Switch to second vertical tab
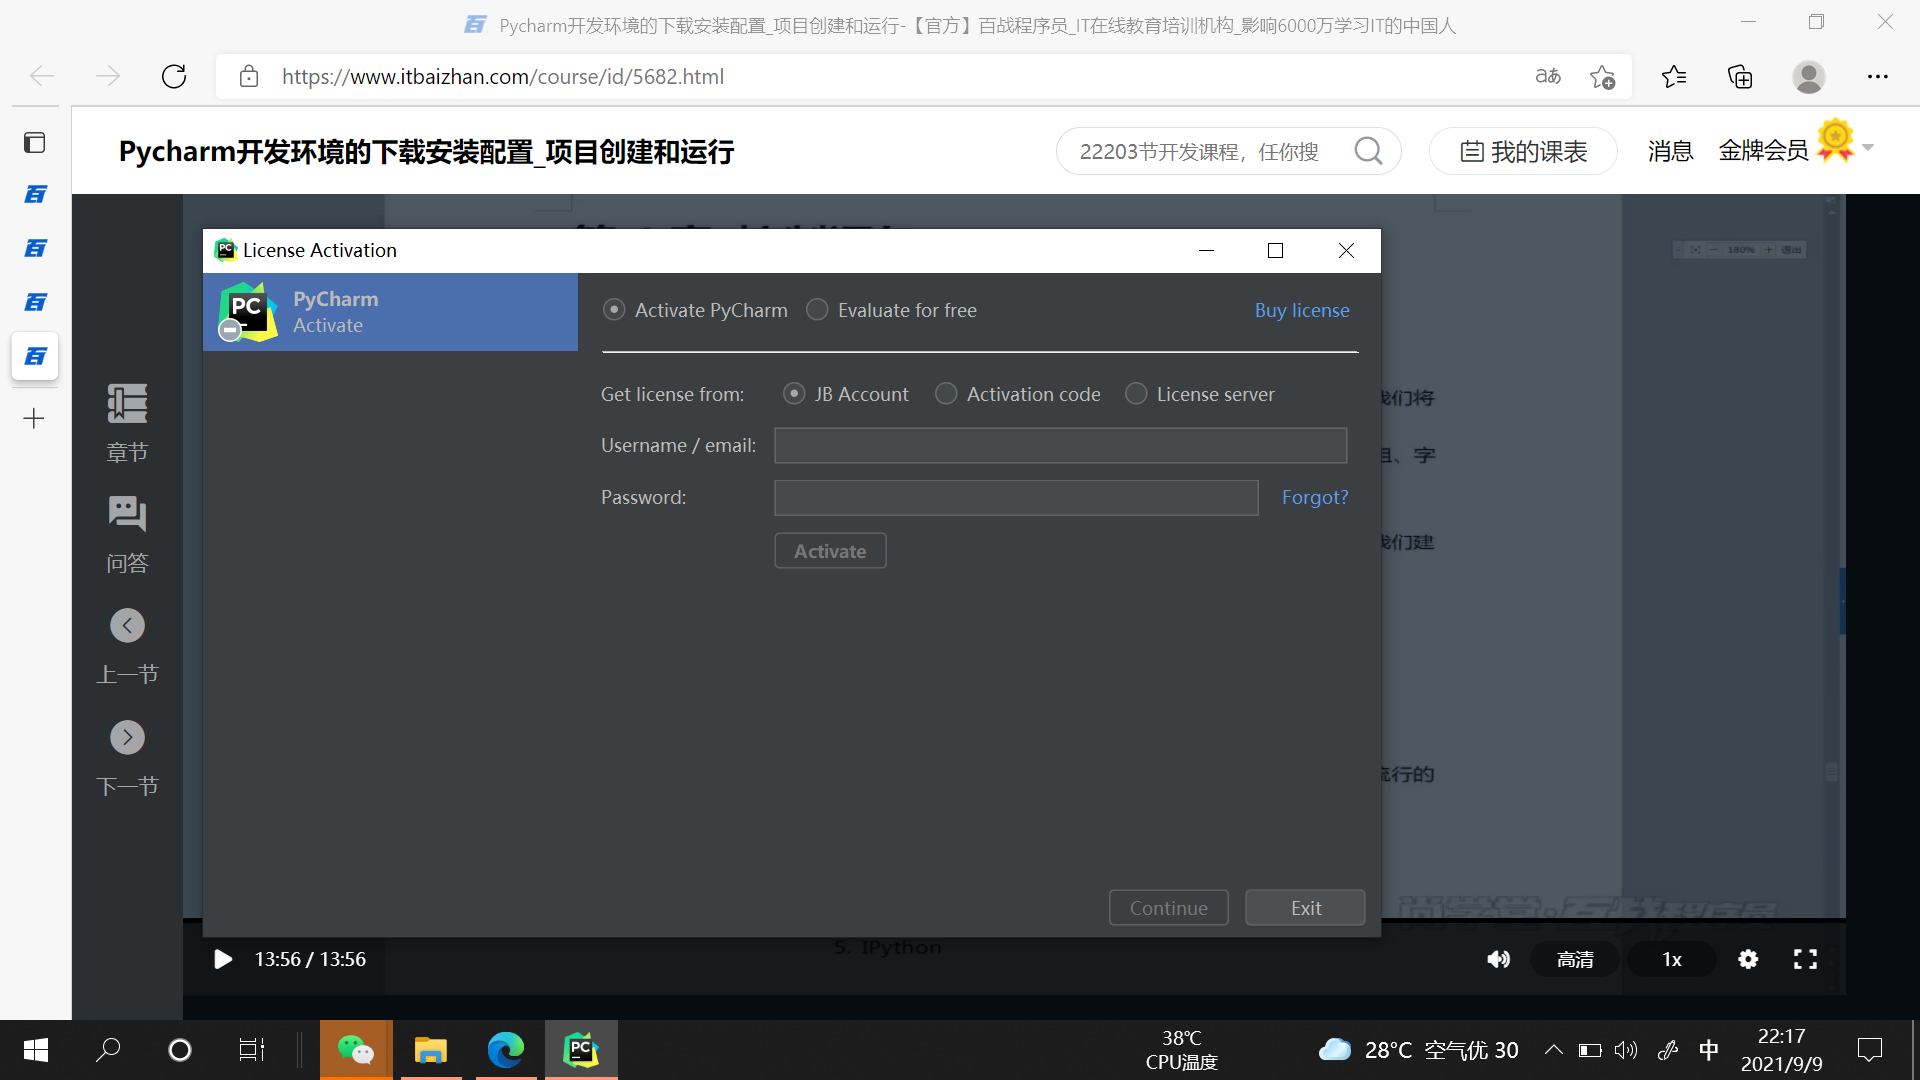 35,248
